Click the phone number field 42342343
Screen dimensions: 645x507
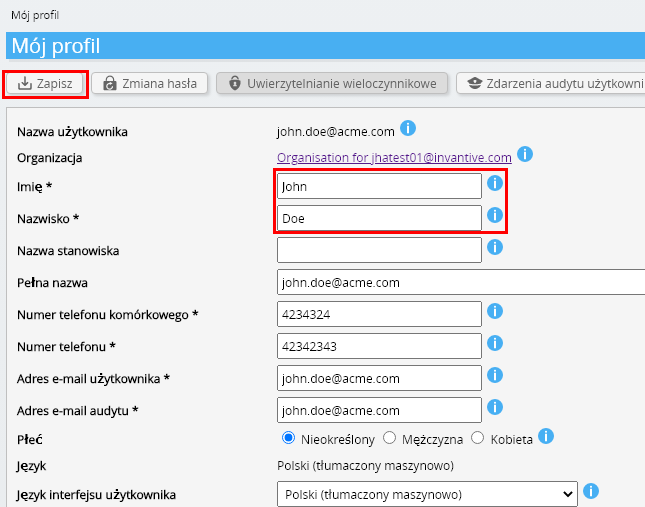(x=379, y=347)
